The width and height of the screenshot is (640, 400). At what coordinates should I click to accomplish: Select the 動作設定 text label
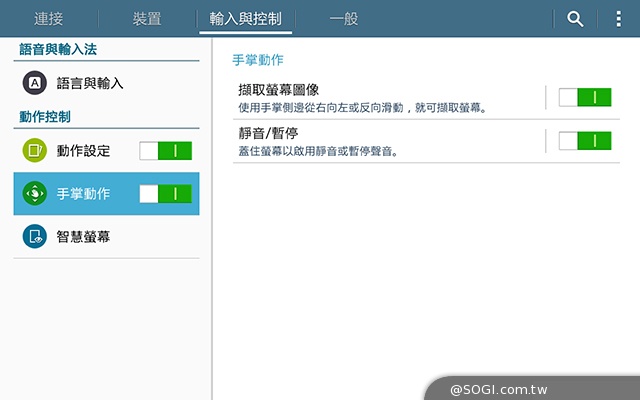(x=83, y=151)
